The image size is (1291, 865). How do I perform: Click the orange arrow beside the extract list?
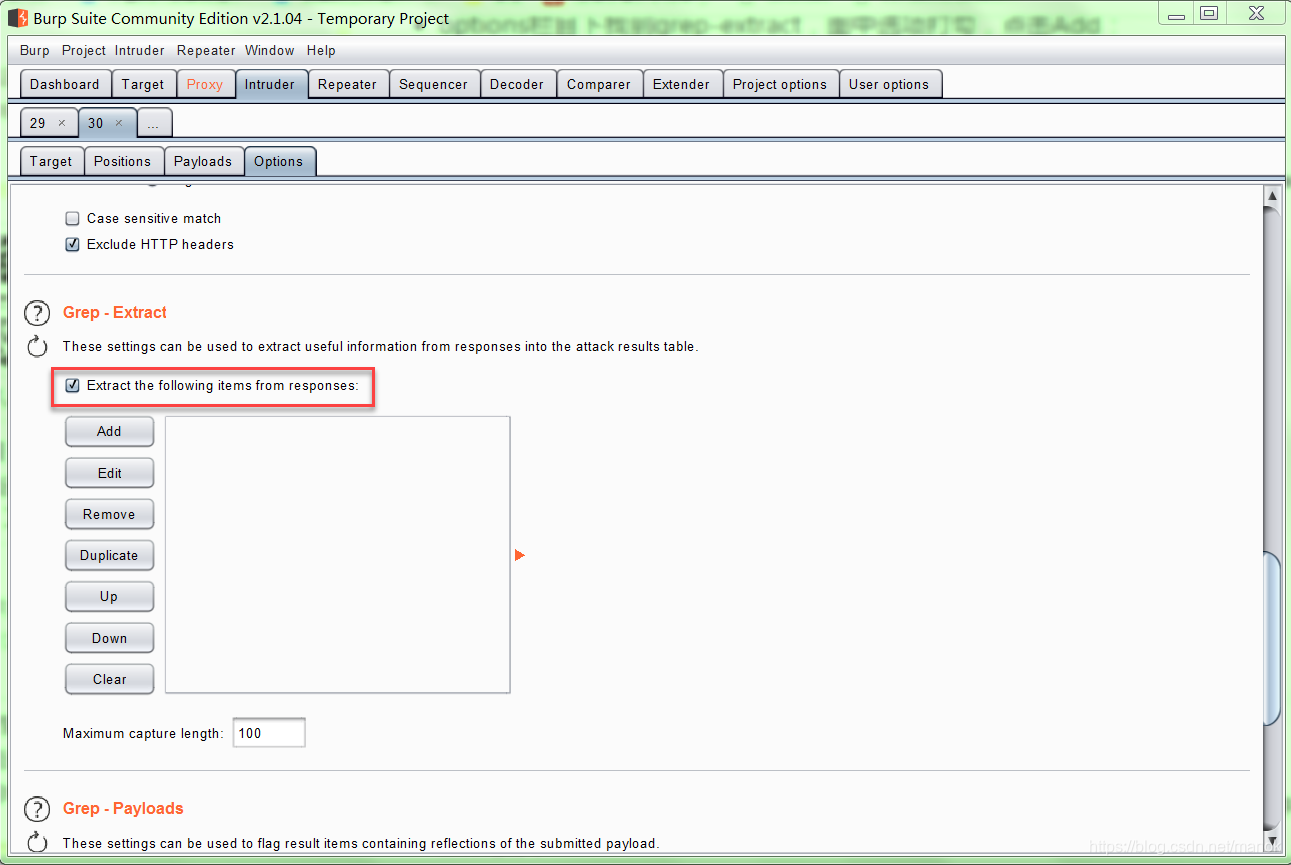(x=520, y=555)
